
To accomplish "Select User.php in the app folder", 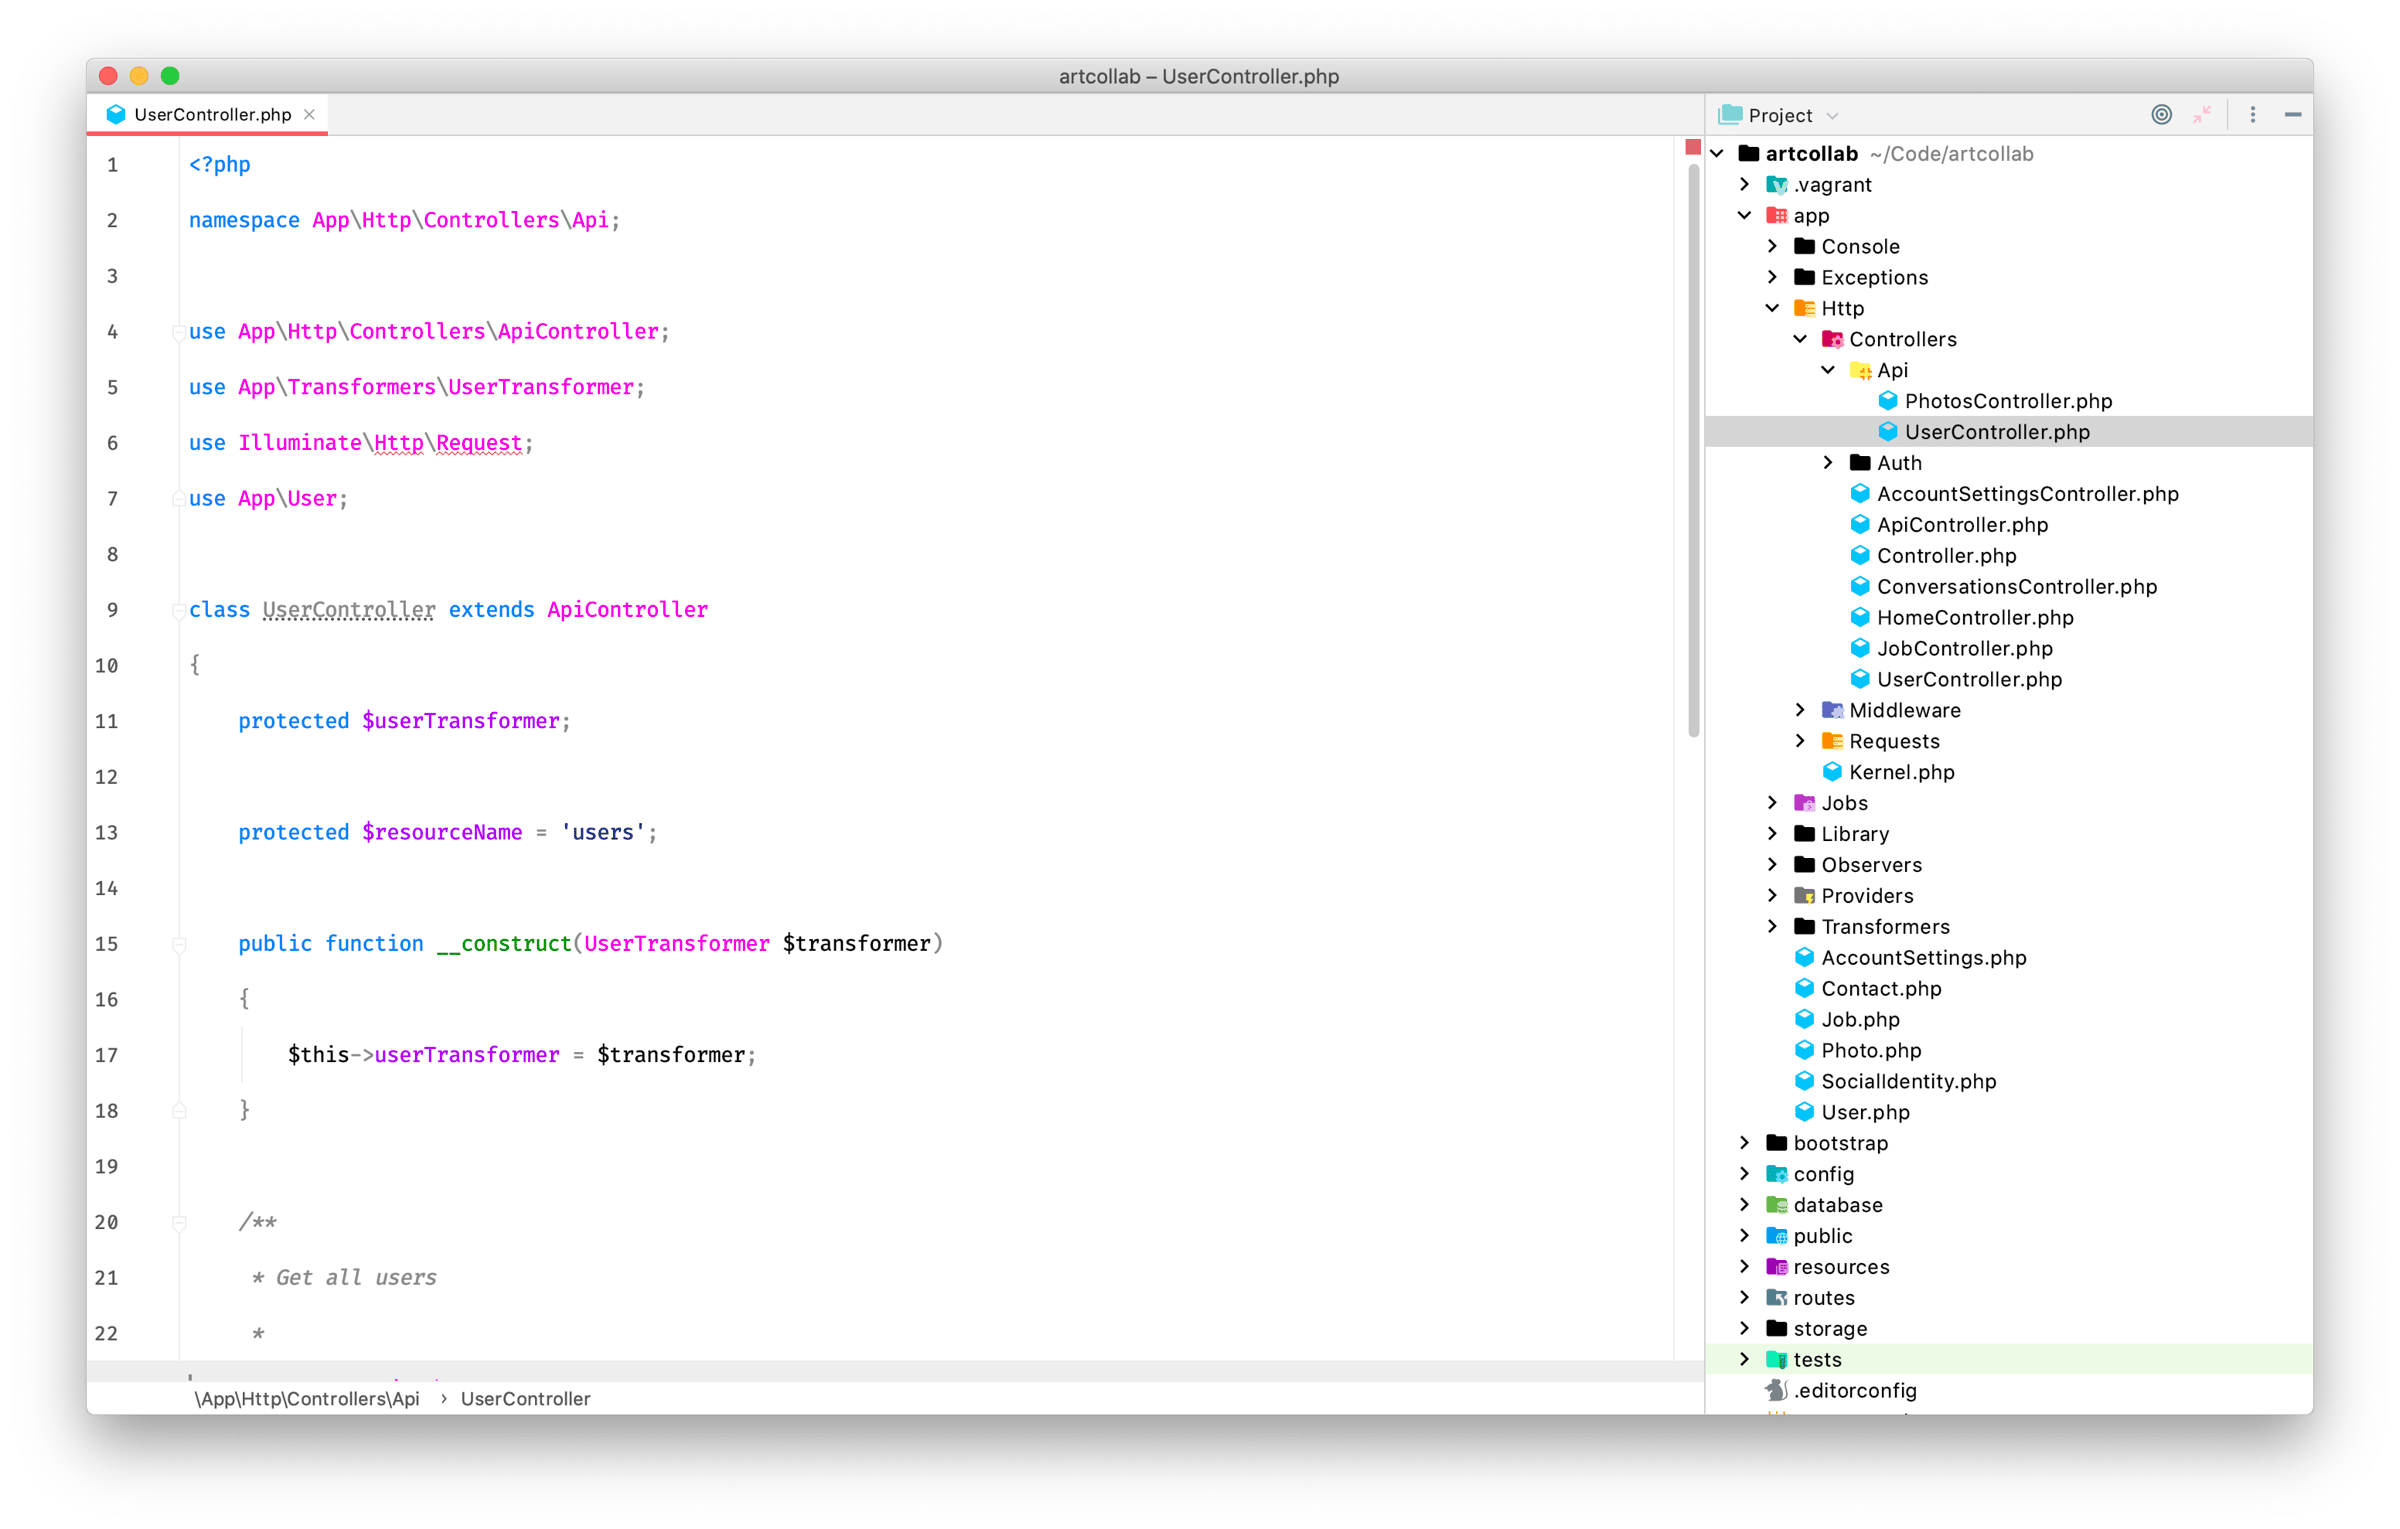I will (x=1865, y=1113).
